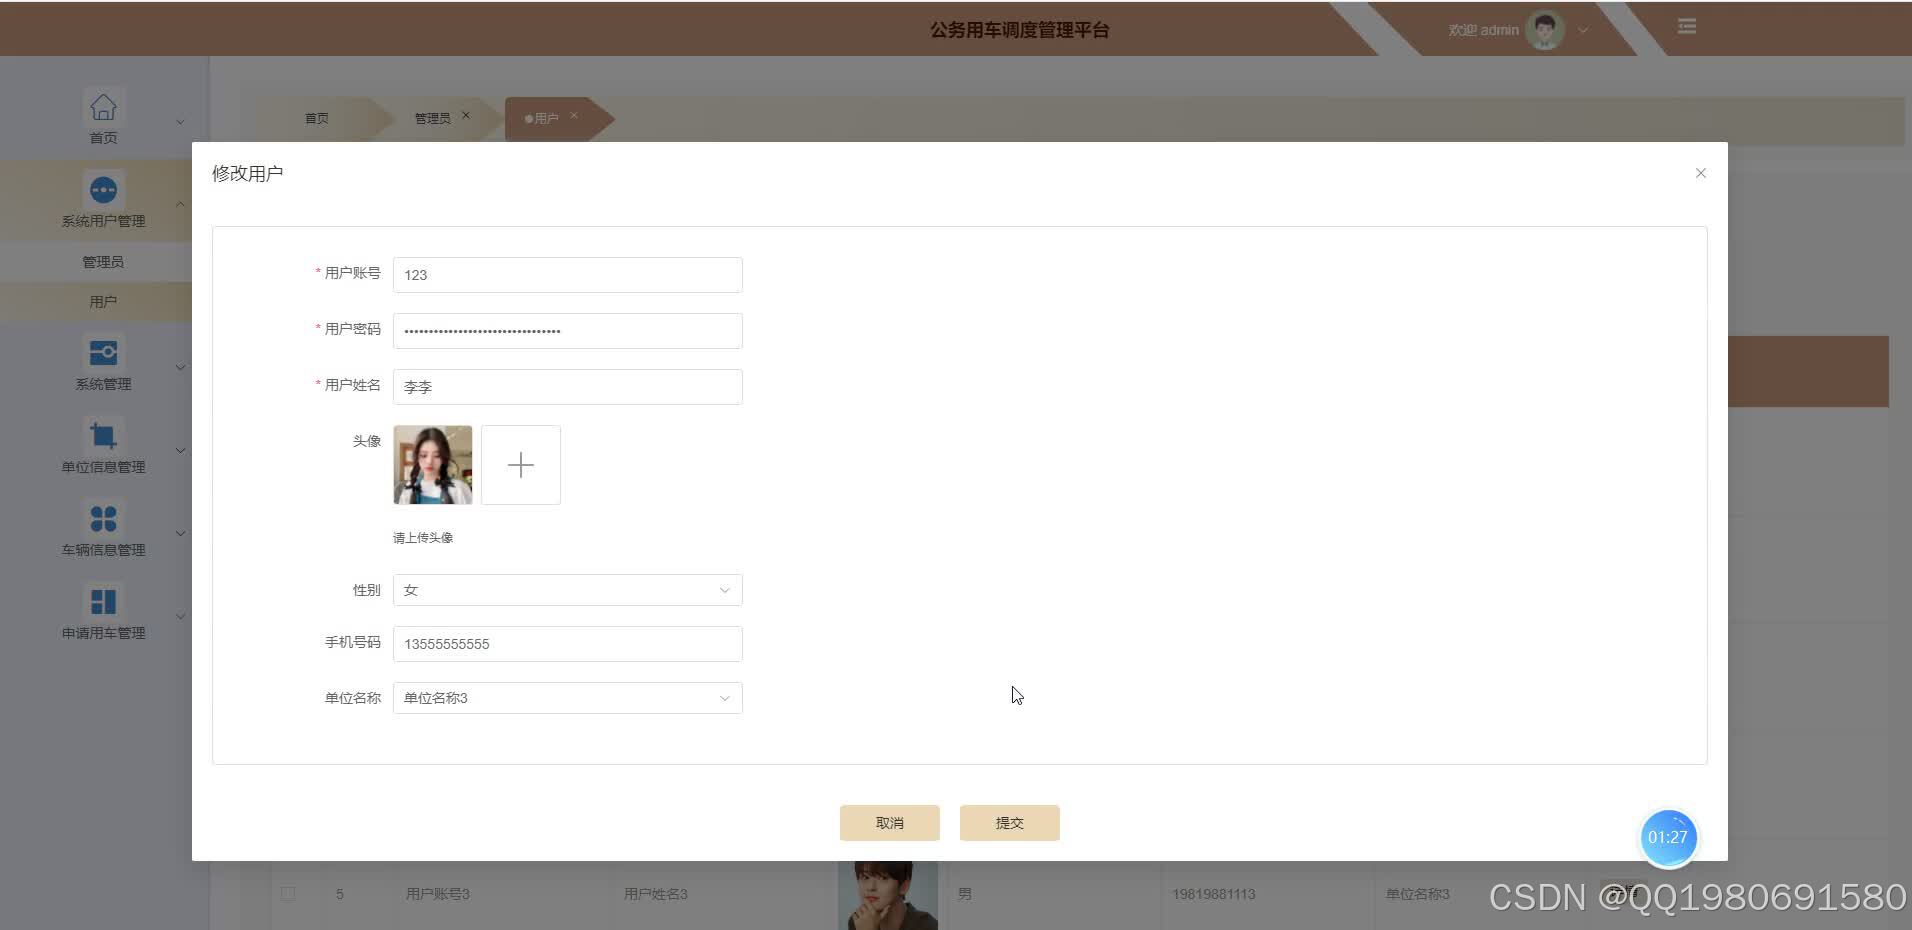Click the admin avatar in the header
Viewport: 1912px width, 930px height.
pyautogui.click(x=1543, y=30)
